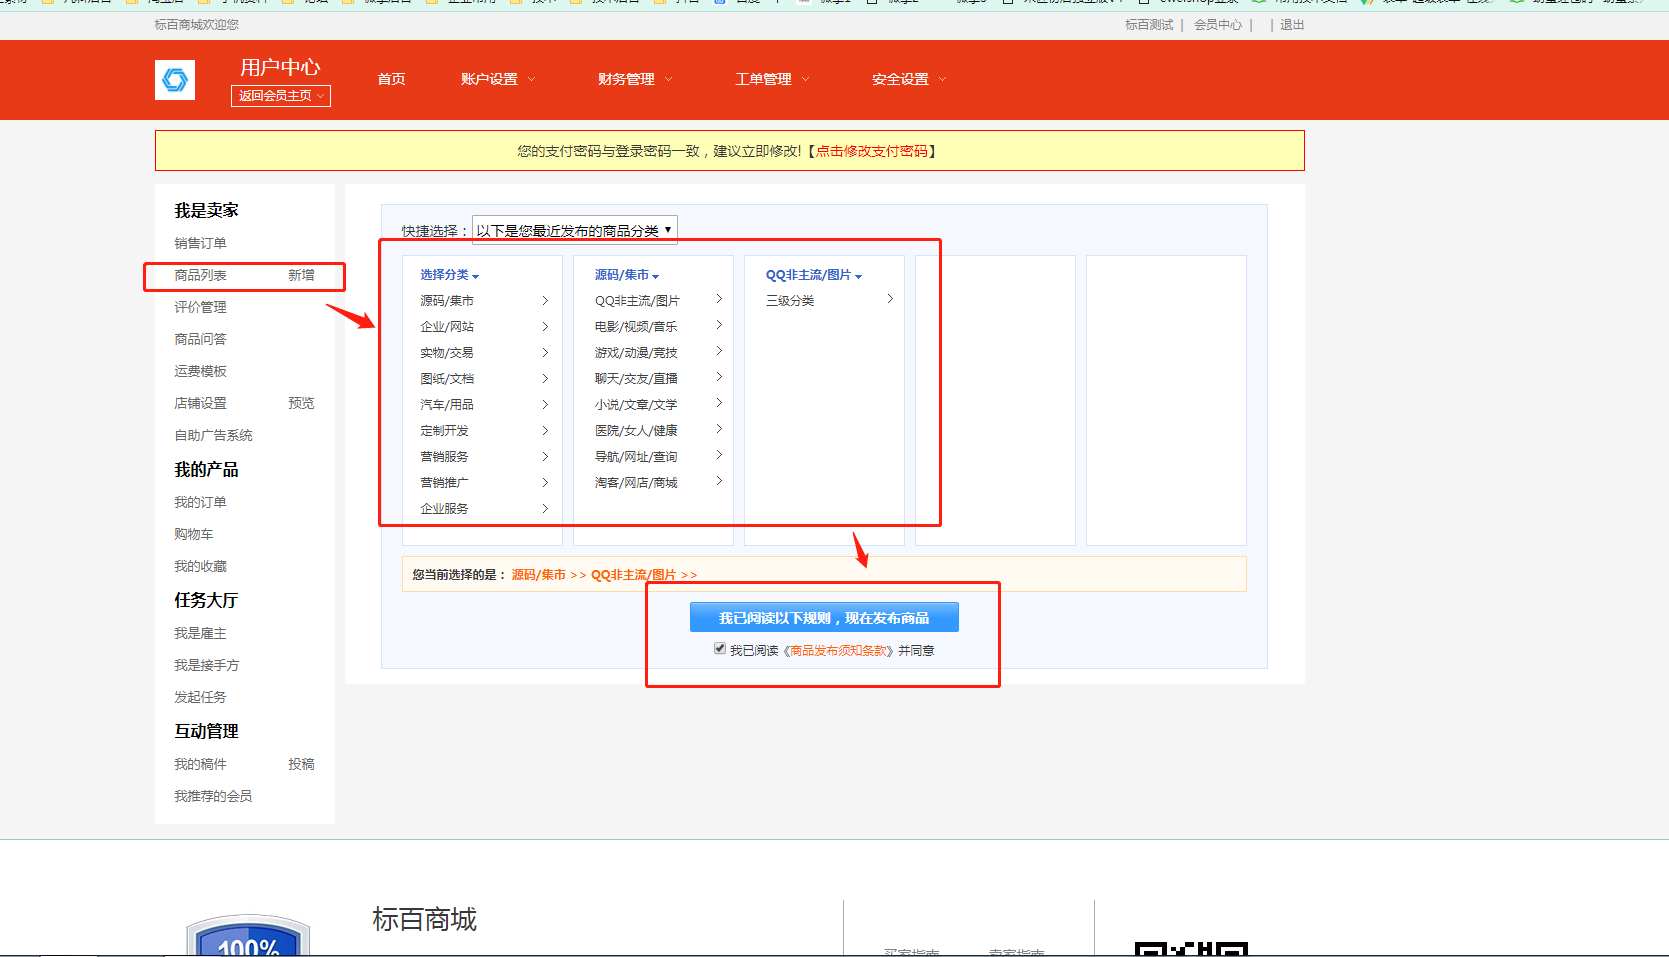The height and width of the screenshot is (957, 1669).
Task: Select 运费模板 in the seller sidebar
Action: tap(200, 371)
